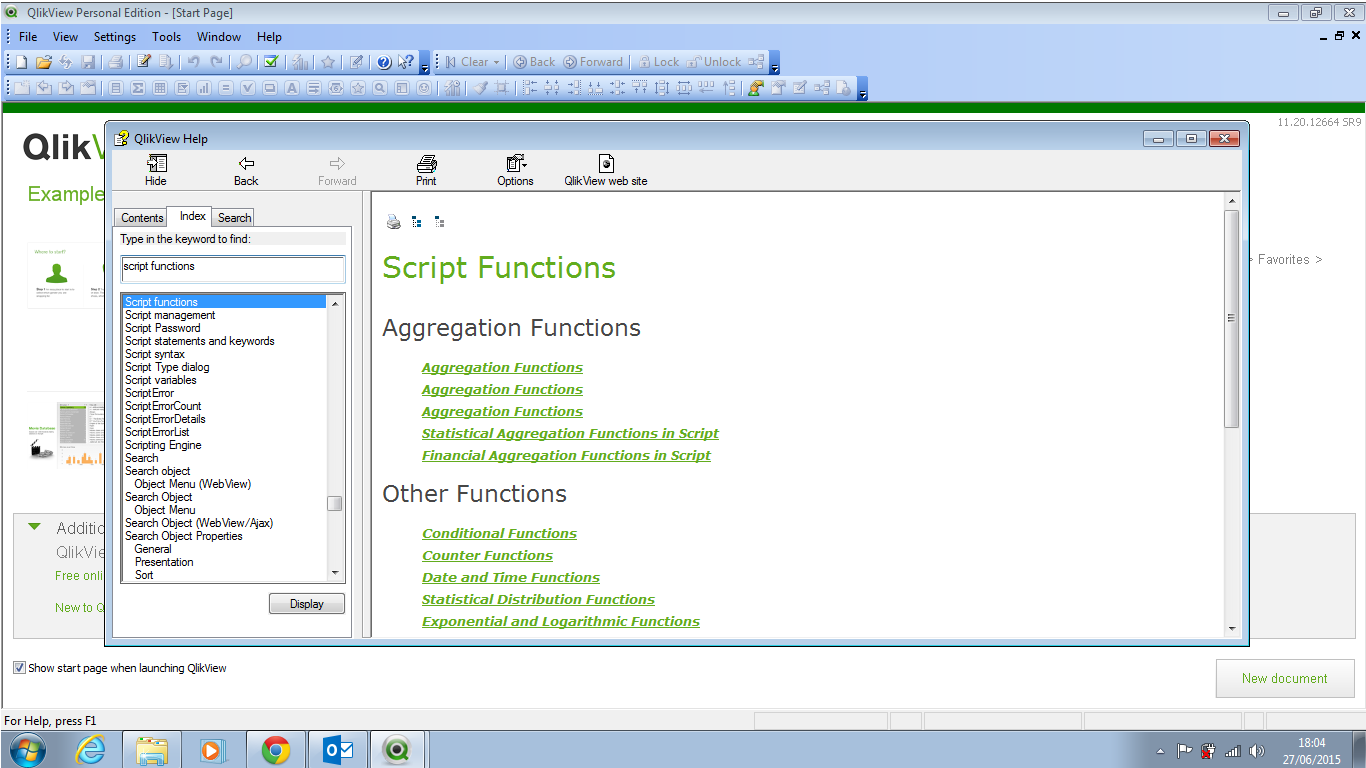Open the Help menu
Image resolution: width=1366 pixels, height=768 pixels.
[270, 37]
